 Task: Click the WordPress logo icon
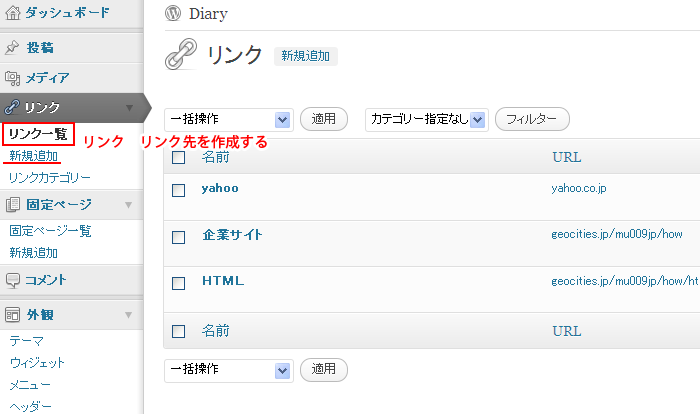[174, 15]
